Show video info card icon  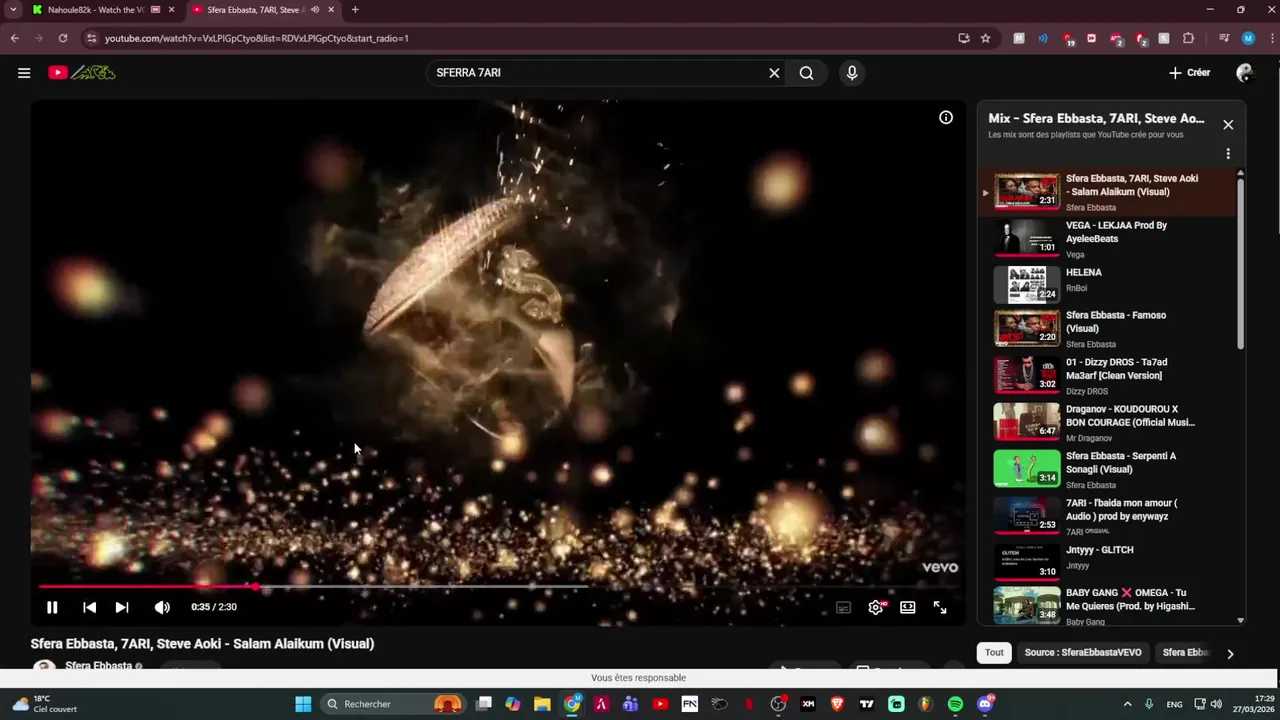pos(946,117)
